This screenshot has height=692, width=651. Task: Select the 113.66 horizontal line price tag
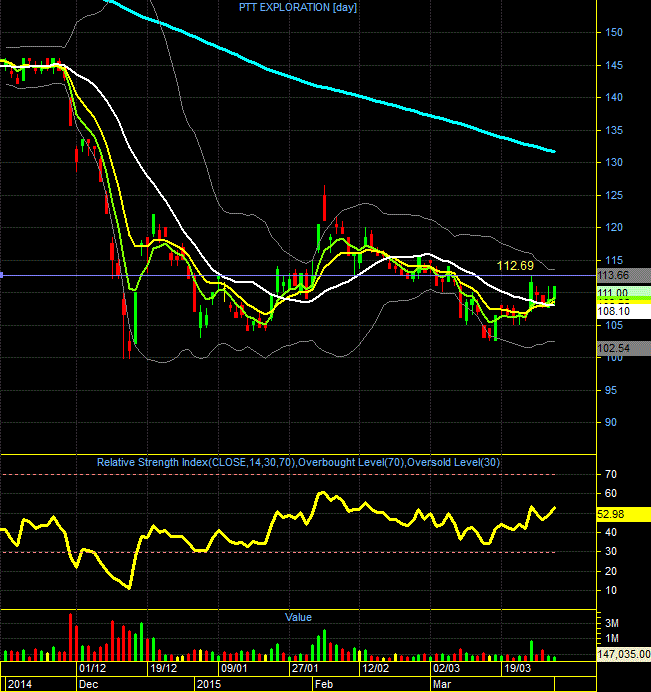tap(624, 275)
